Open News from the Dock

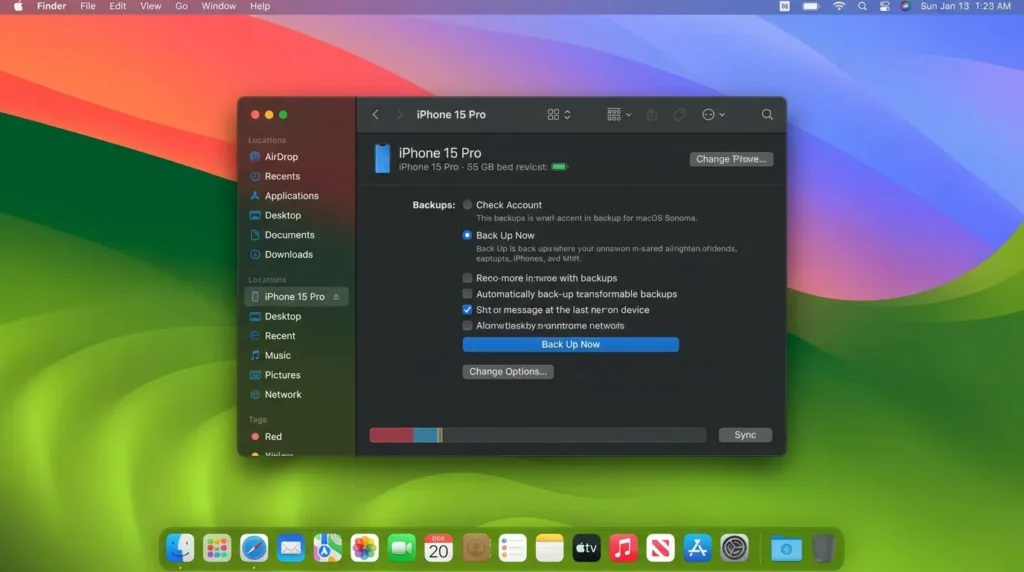coord(660,548)
